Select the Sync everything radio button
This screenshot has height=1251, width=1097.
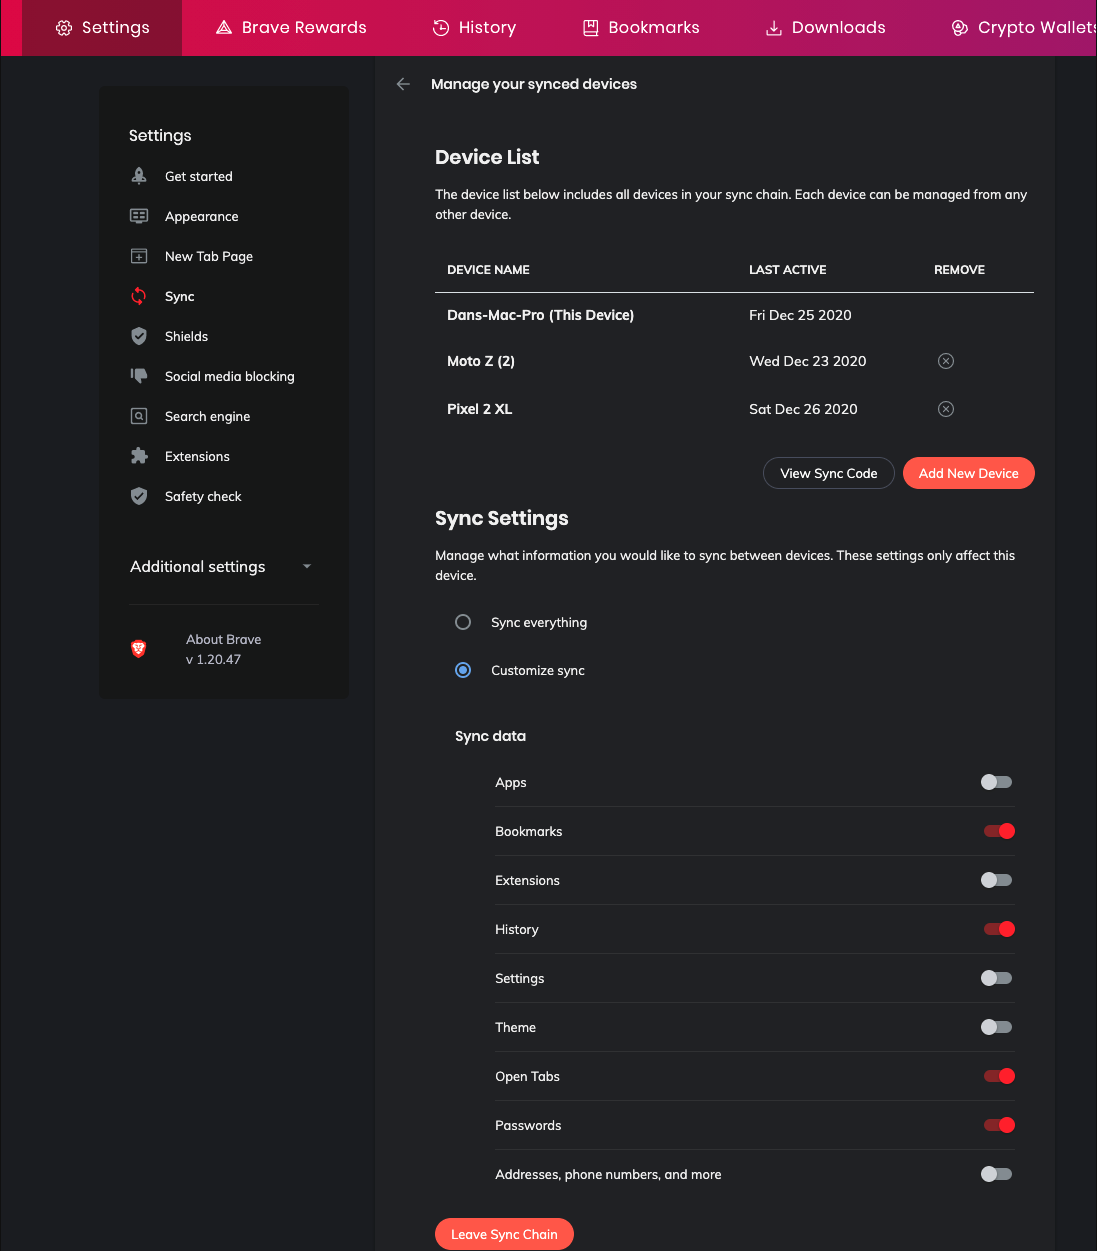click(x=463, y=622)
